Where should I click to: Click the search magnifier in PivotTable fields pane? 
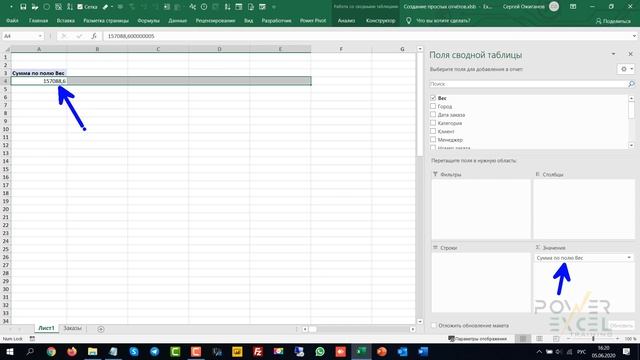pos(631,84)
